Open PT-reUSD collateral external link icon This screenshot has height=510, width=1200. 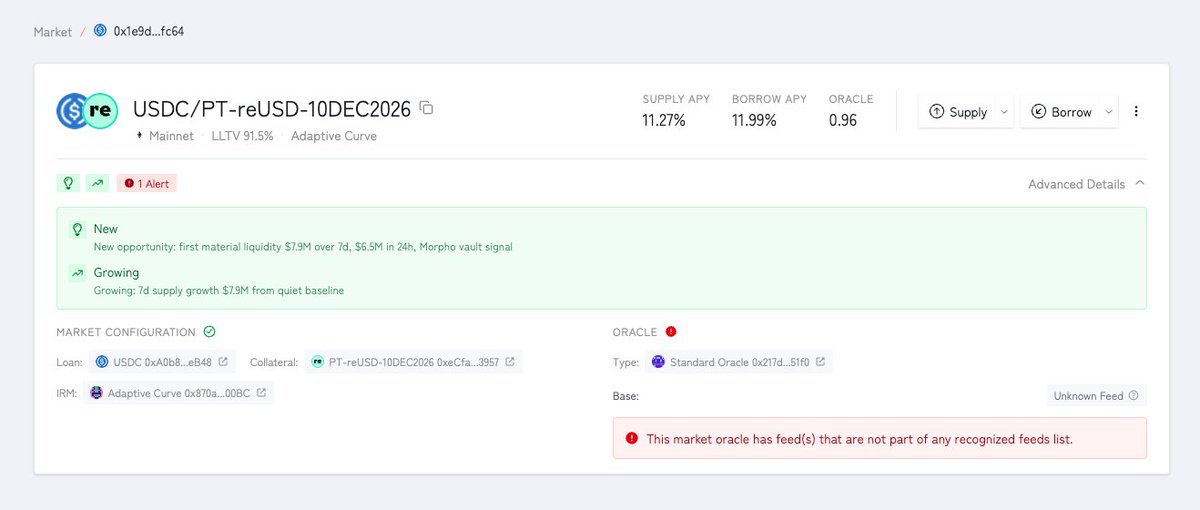(x=510, y=361)
